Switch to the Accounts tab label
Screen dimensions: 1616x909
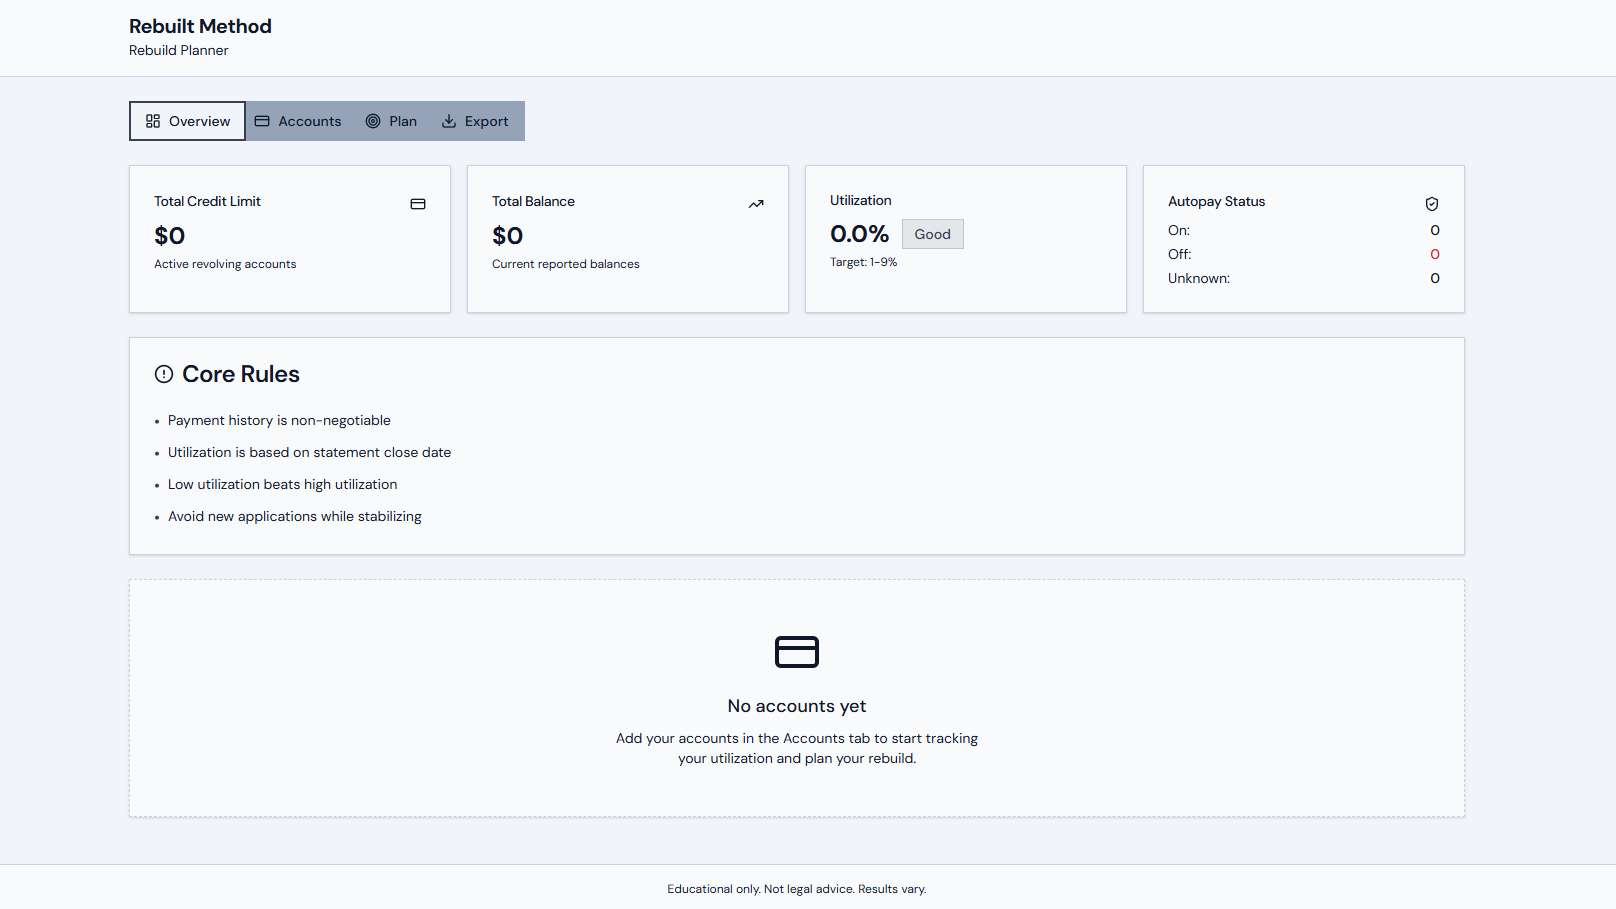(309, 121)
